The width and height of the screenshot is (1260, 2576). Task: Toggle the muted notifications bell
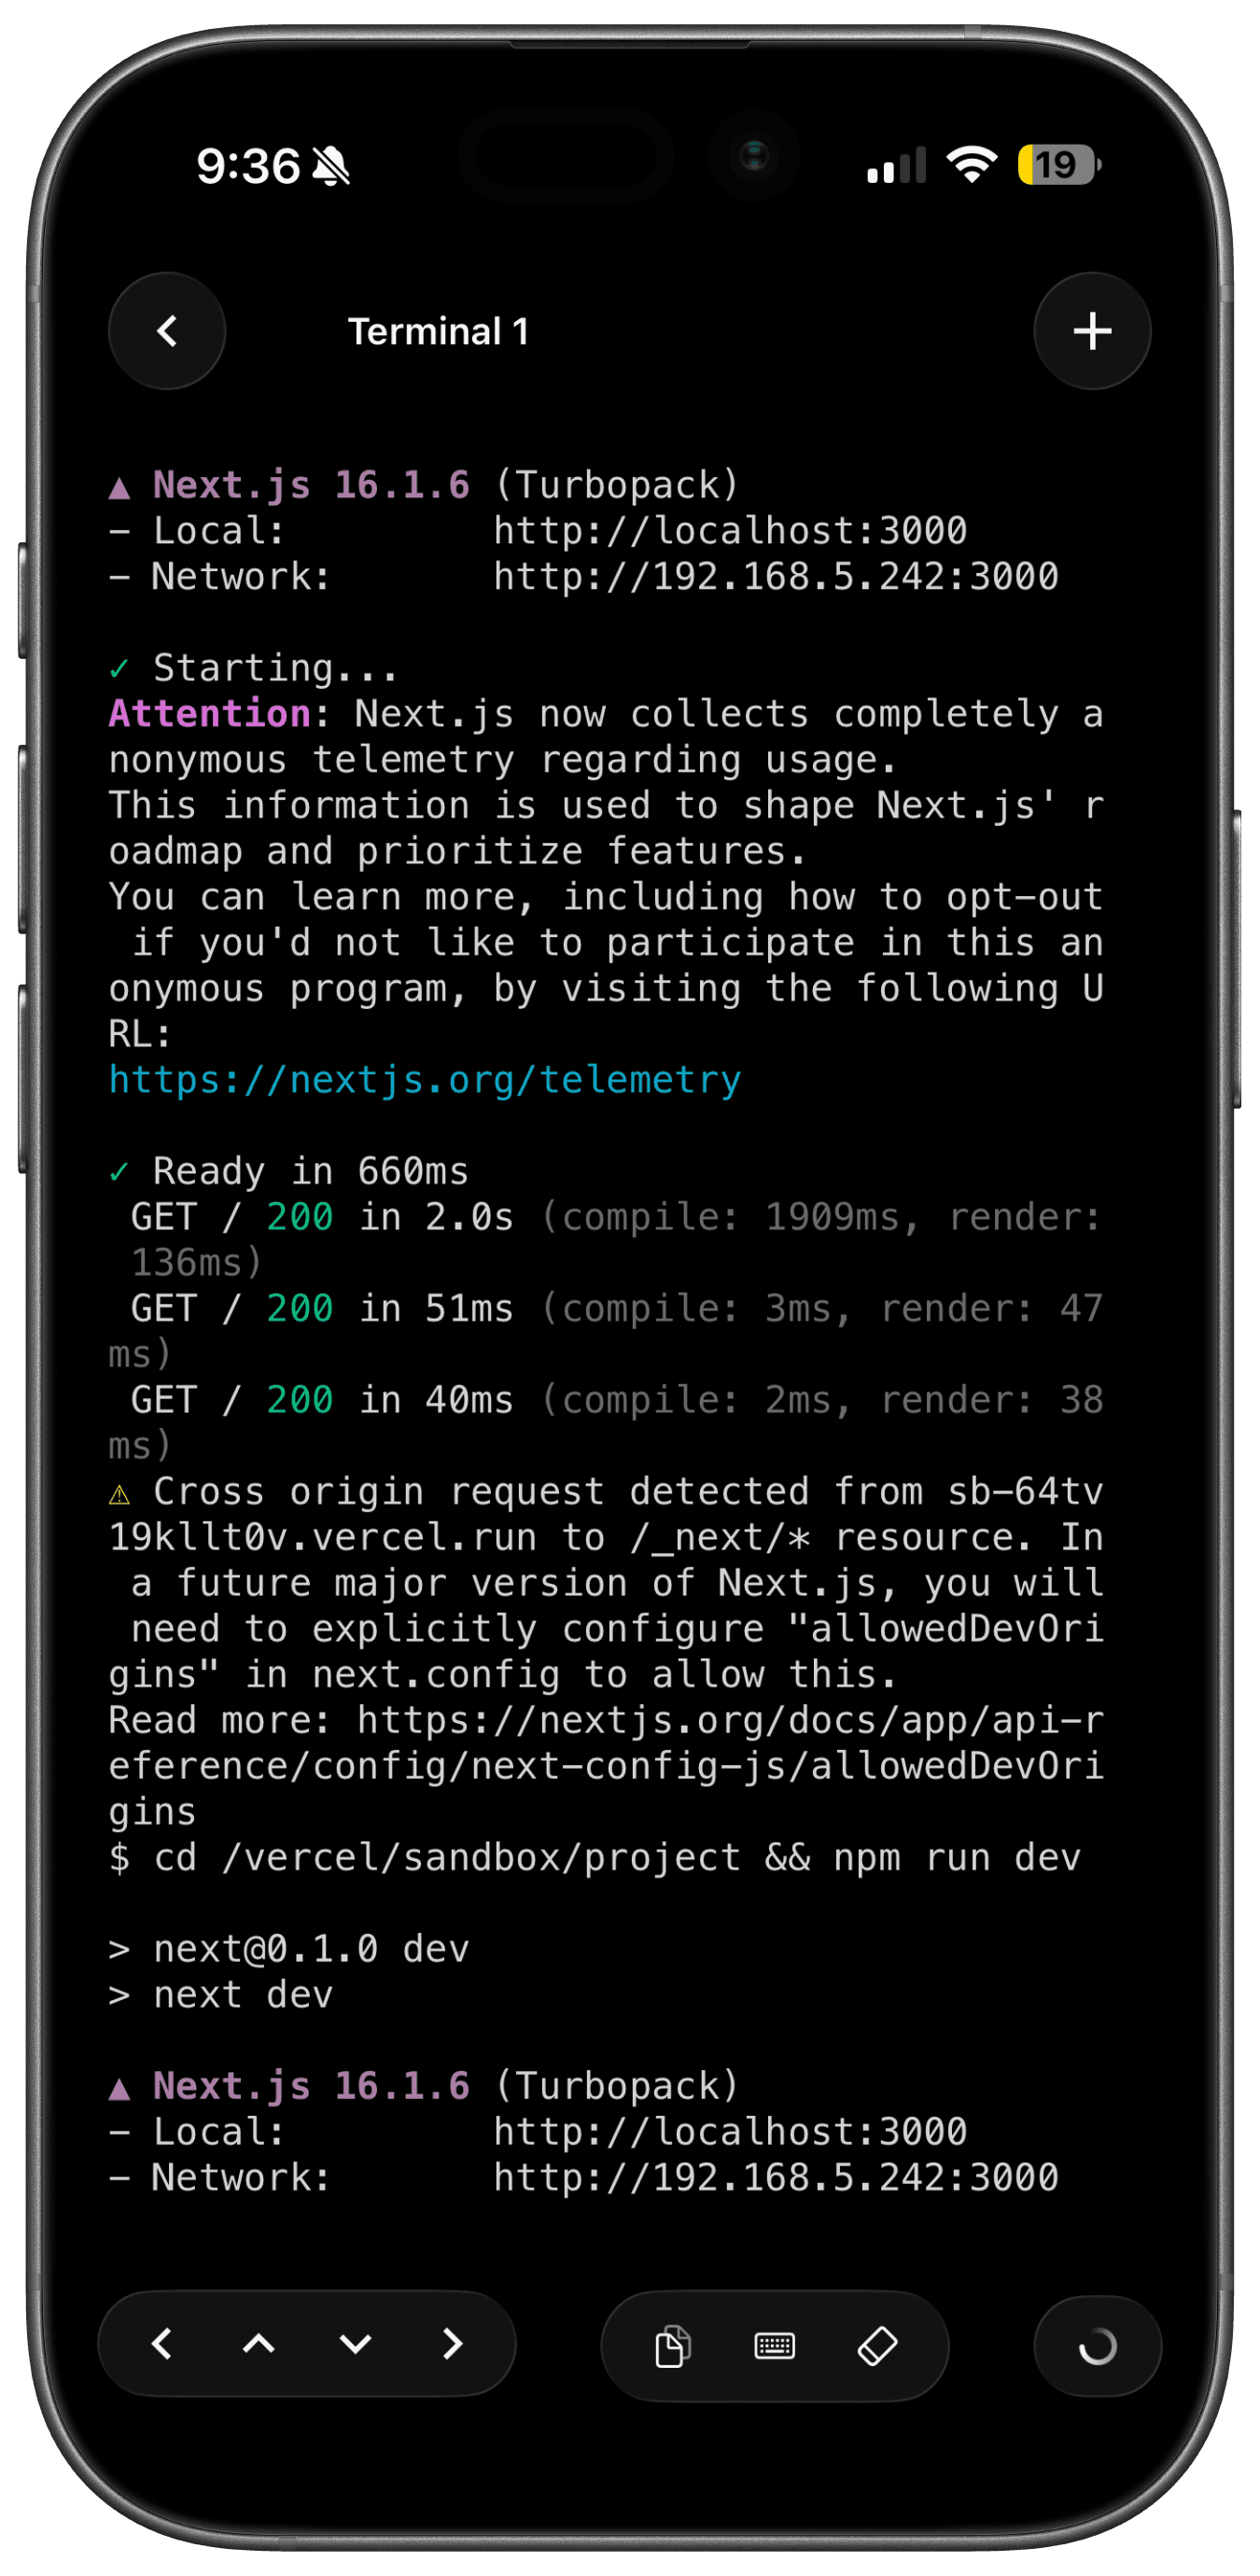coord(330,166)
